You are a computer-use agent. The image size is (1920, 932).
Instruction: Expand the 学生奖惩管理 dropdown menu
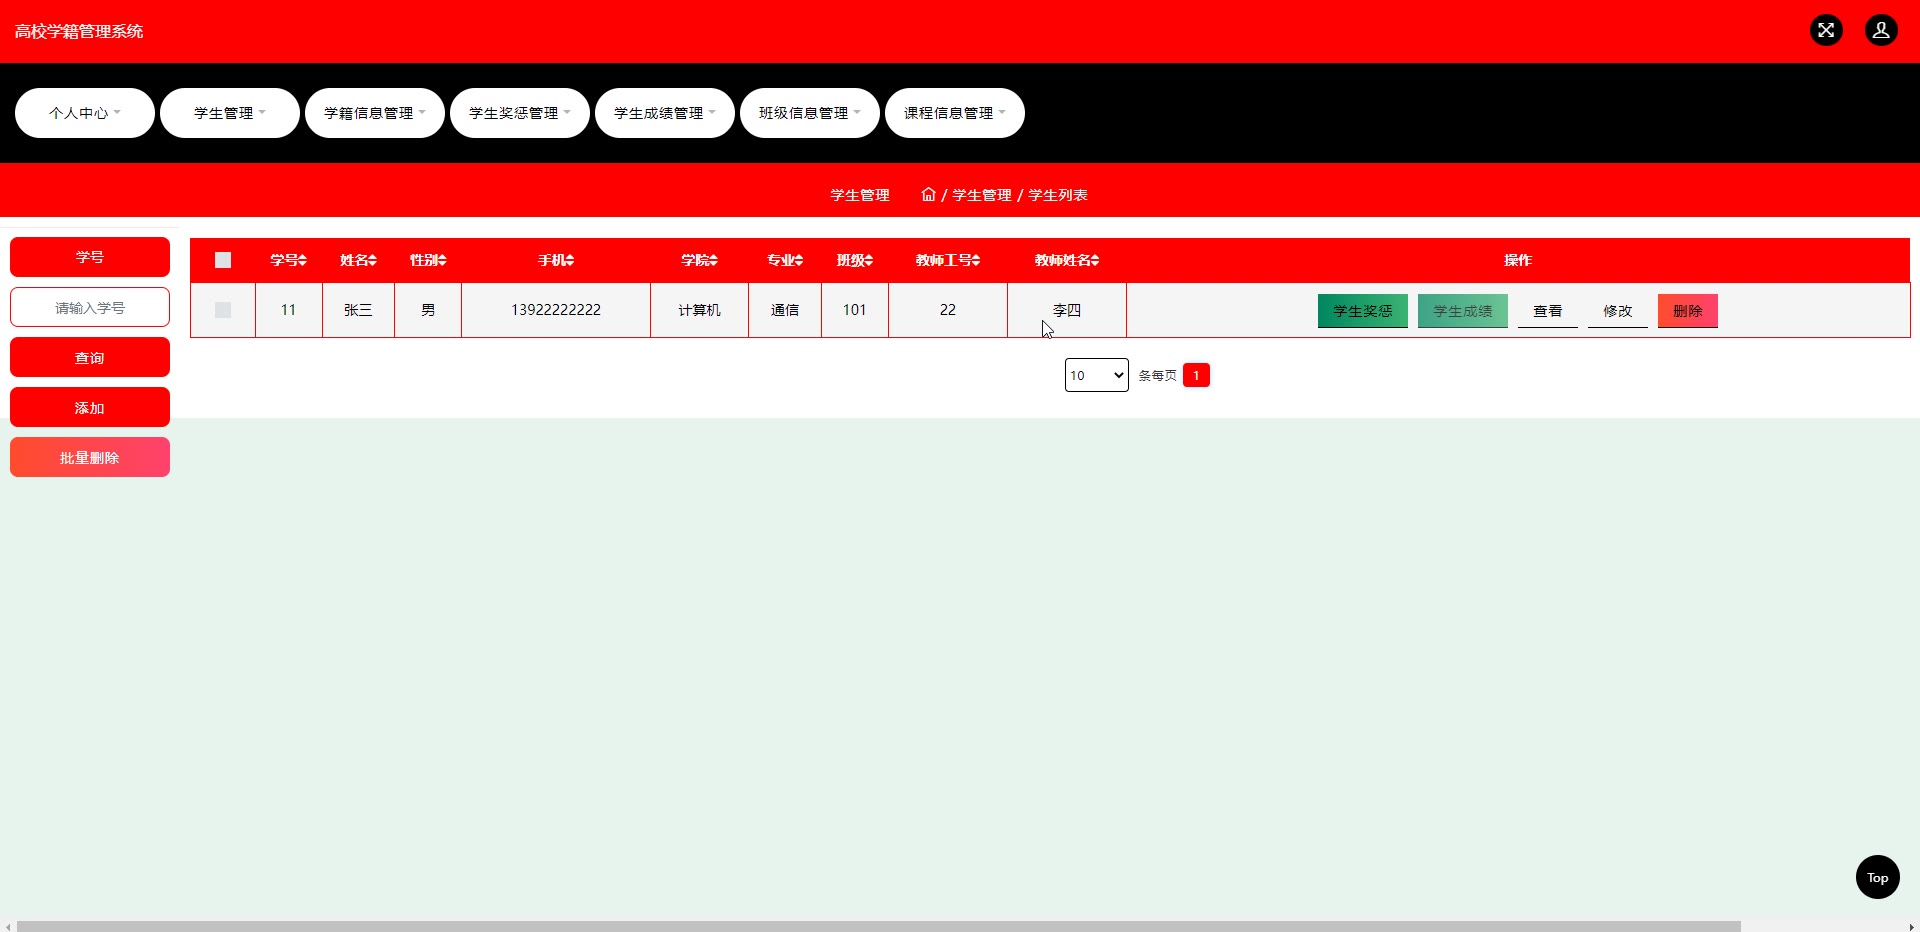pos(520,113)
